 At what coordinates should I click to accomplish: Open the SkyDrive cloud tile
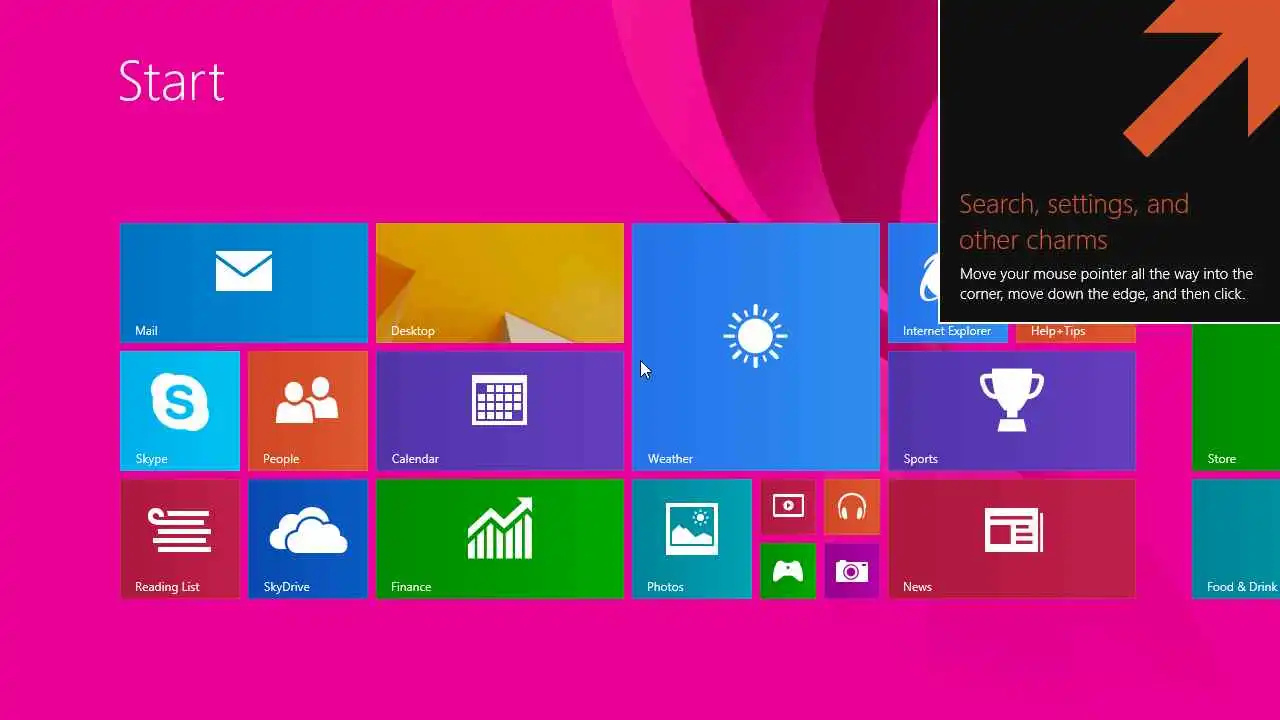pyautogui.click(x=308, y=539)
